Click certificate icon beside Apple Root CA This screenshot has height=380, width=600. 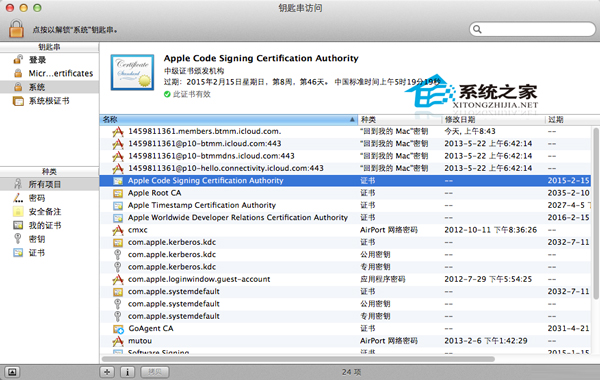click(x=118, y=193)
